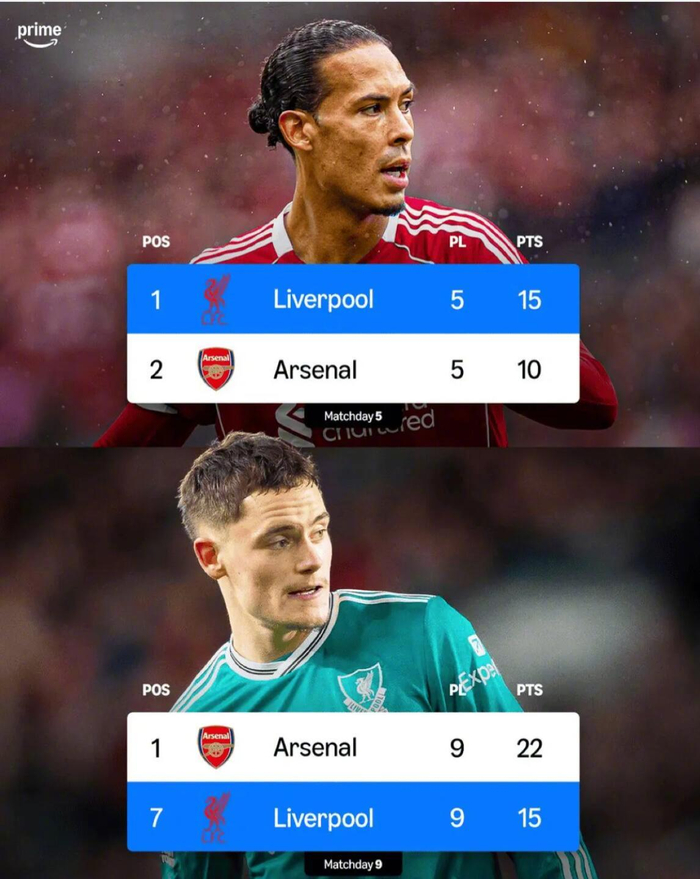Click the Prime logo in the corner

coord(39,35)
